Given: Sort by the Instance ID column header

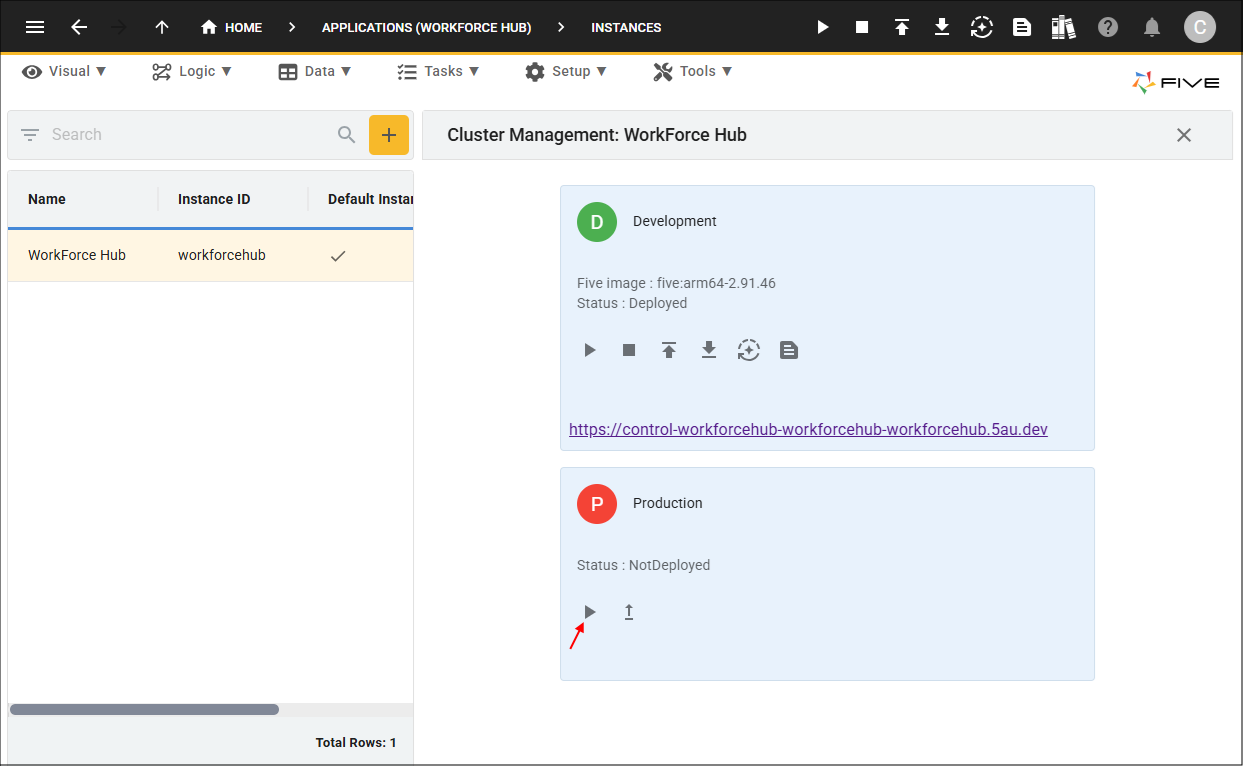Looking at the screenshot, I should pos(214,199).
